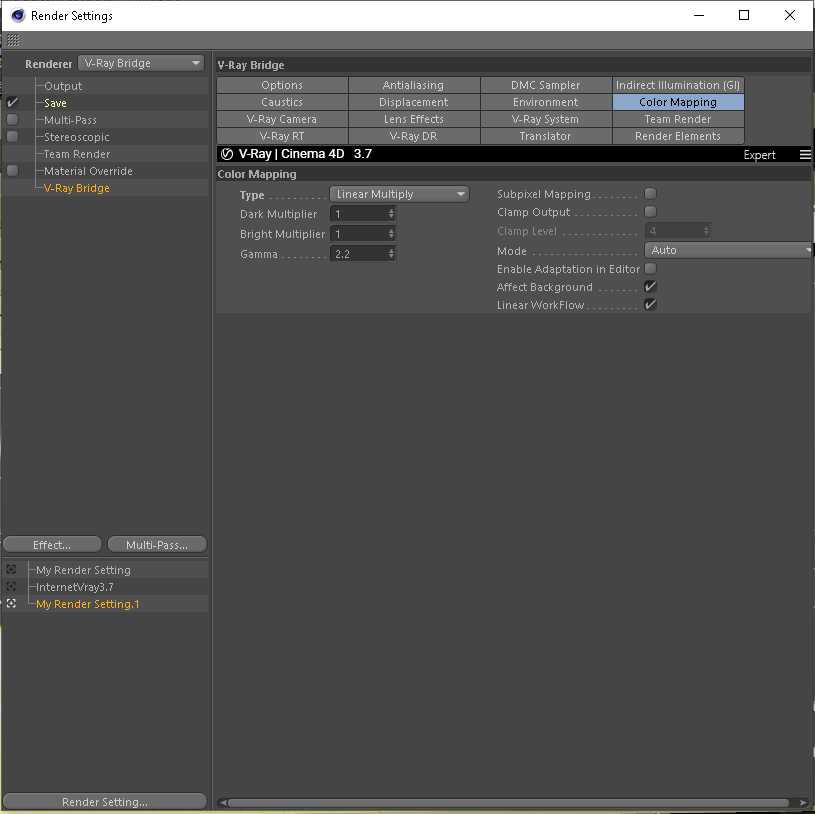Switch to the Caustics tab
This screenshot has width=815, height=814.
point(282,102)
